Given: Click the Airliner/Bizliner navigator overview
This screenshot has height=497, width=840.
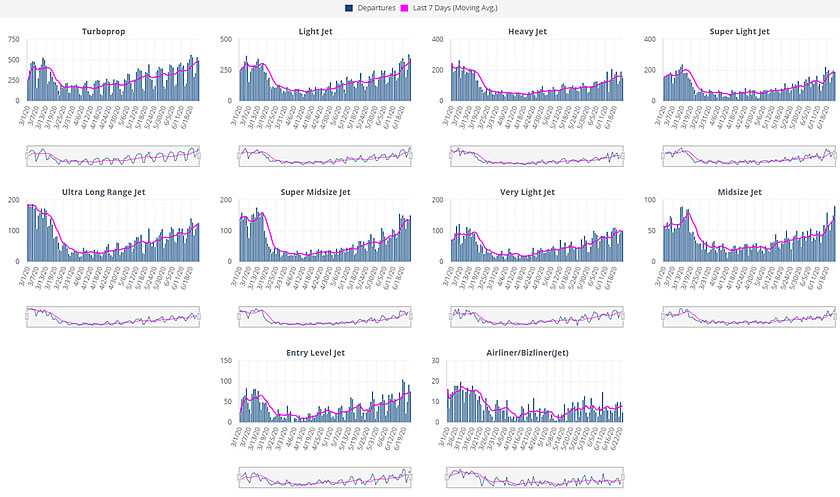Looking at the screenshot, I should (535, 477).
